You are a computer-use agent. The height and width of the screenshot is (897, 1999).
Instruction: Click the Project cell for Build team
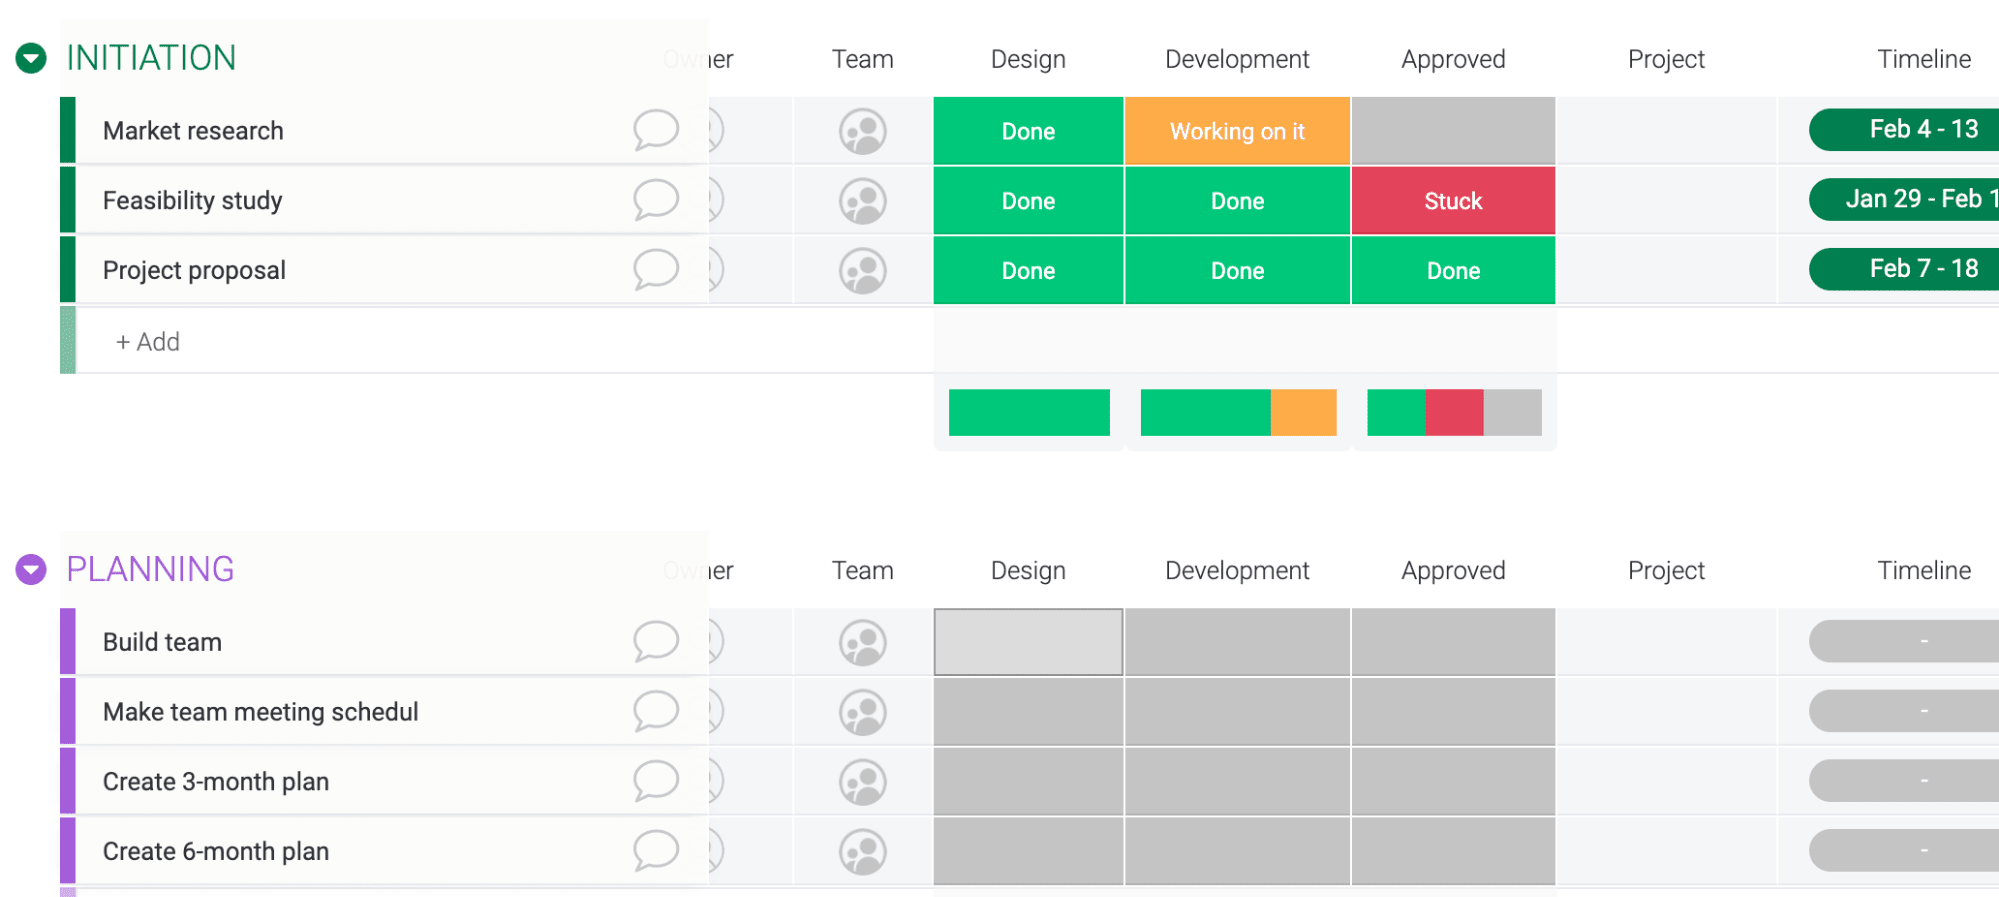[x=1666, y=642]
